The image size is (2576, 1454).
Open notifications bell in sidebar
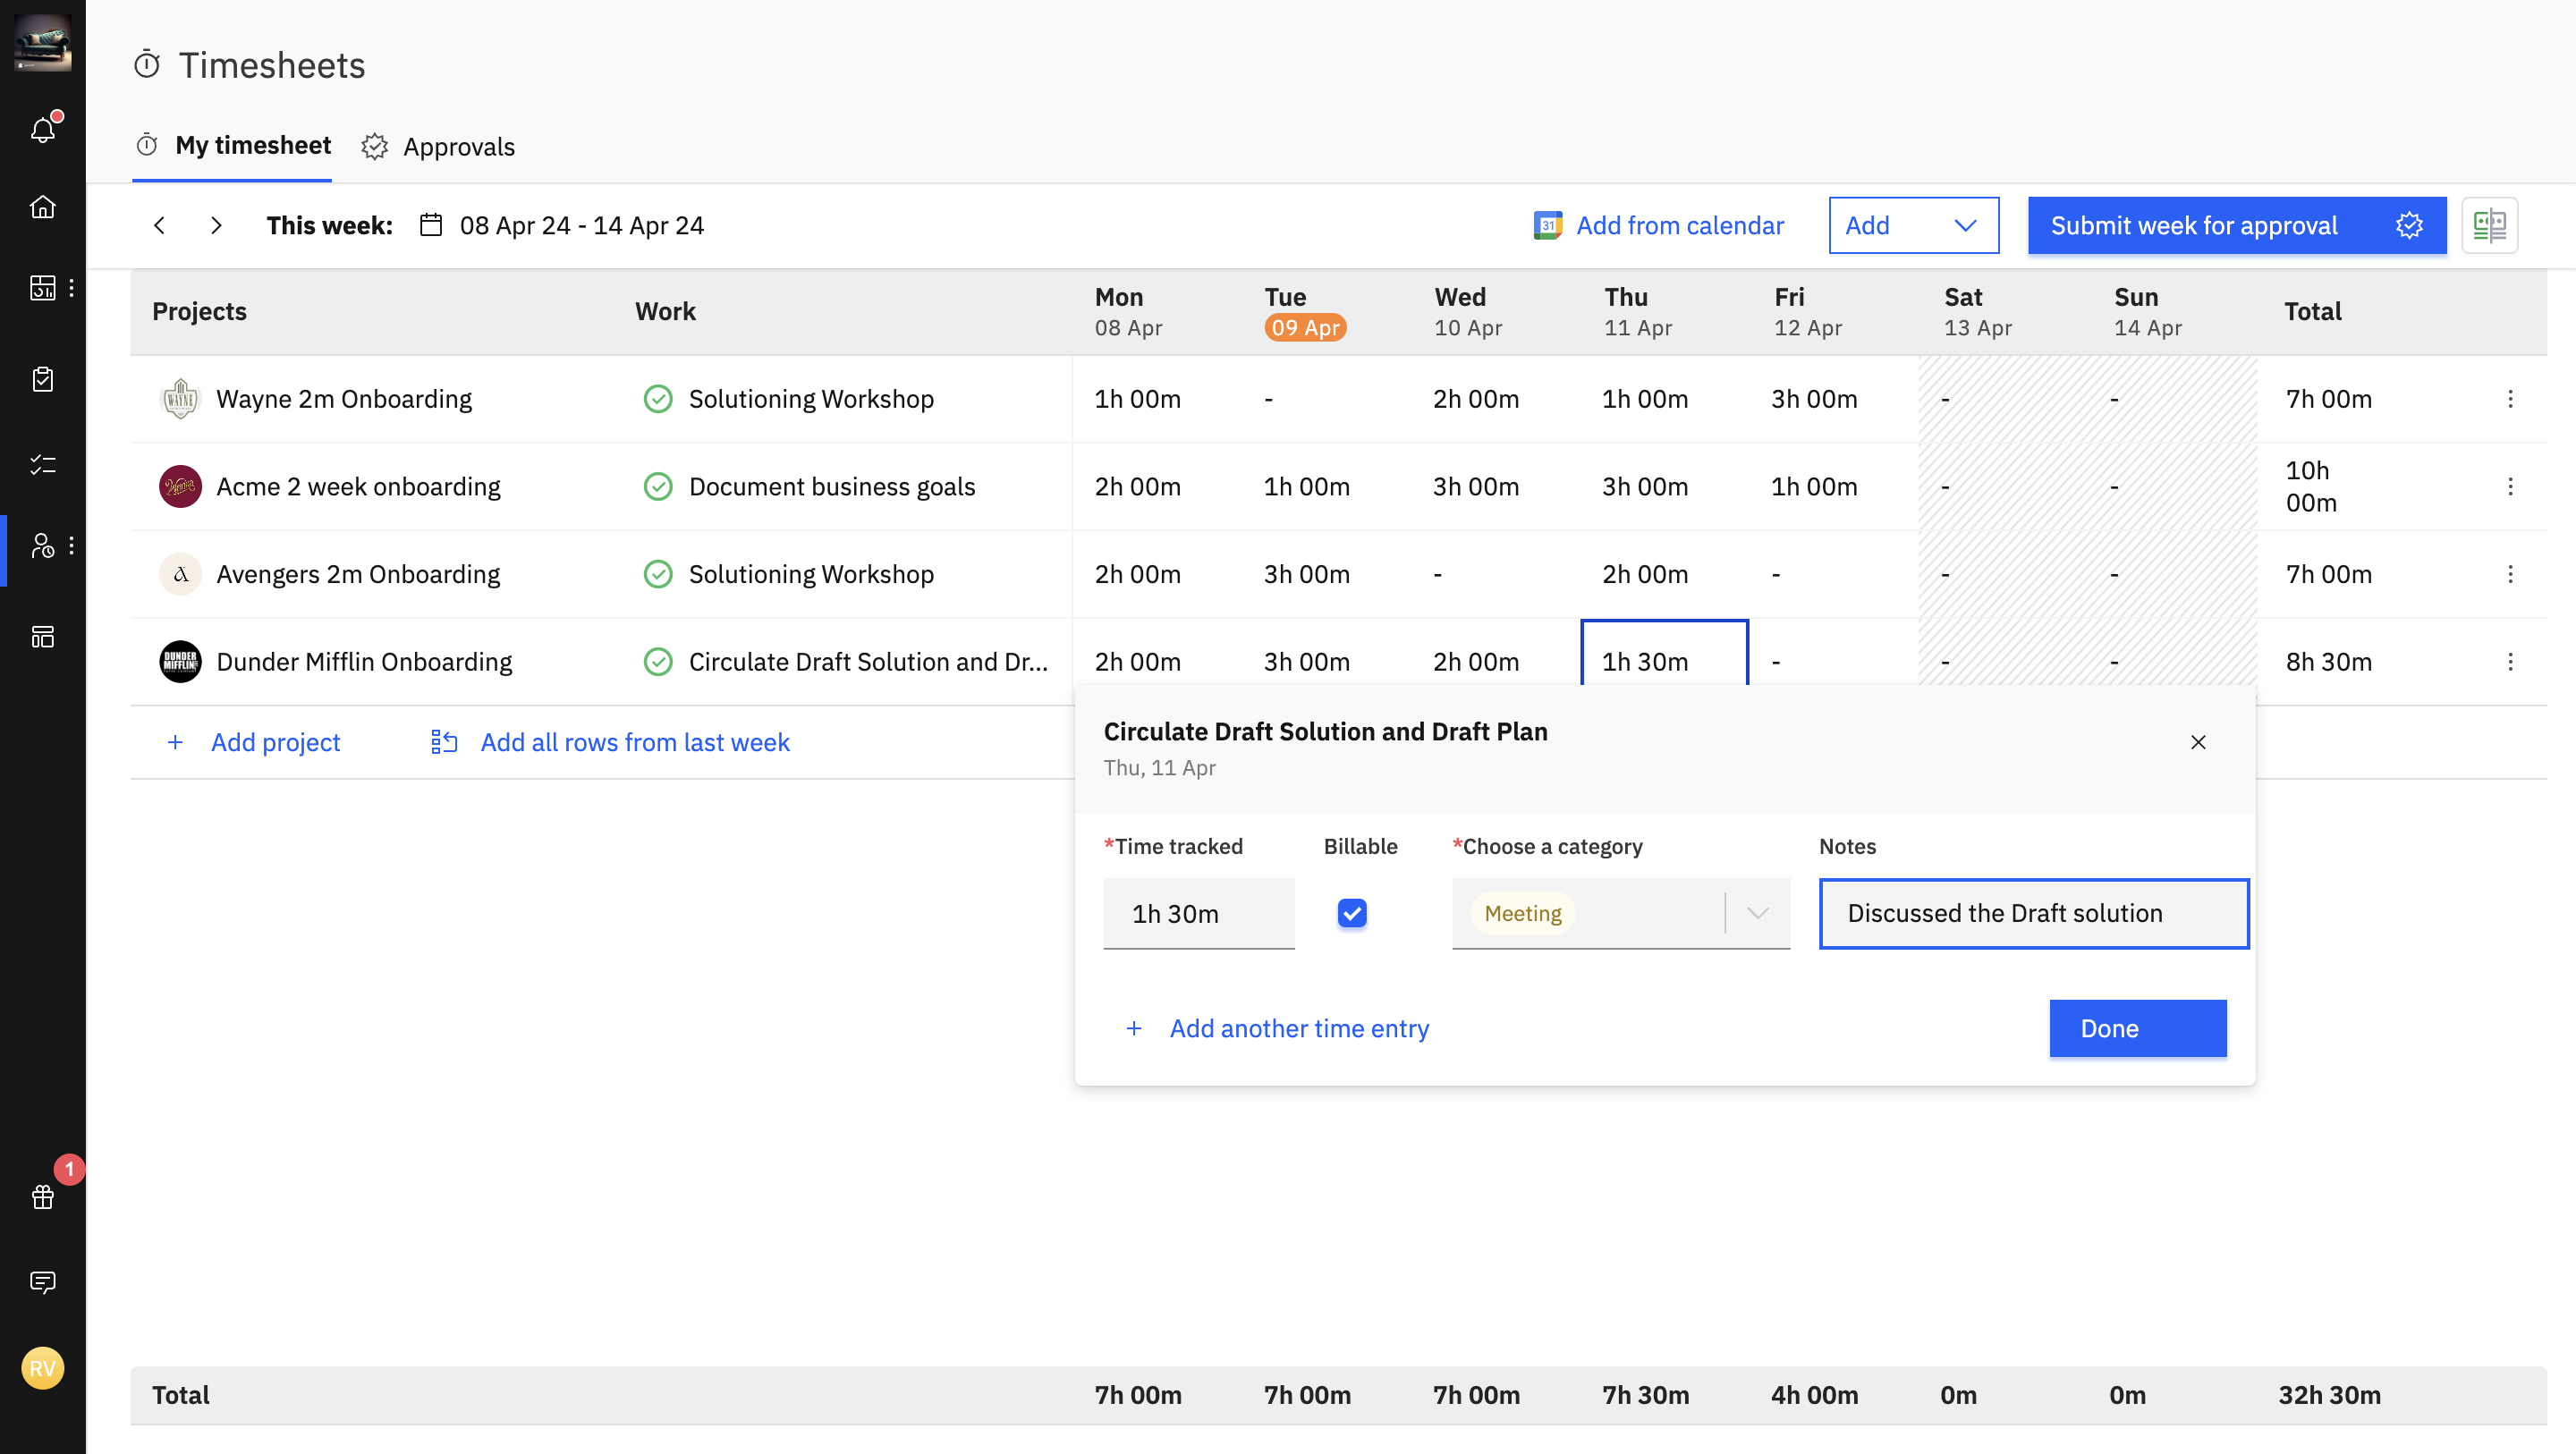pyautogui.click(x=43, y=130)
